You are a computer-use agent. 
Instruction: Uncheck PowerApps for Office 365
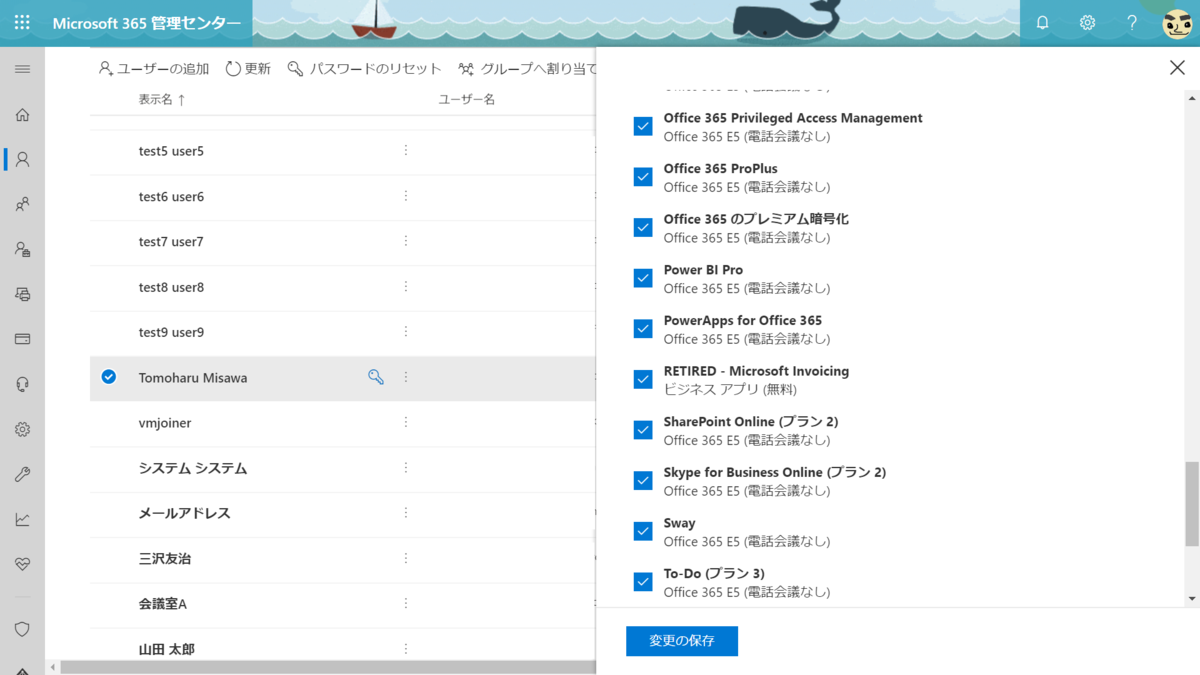click(643, 329)
